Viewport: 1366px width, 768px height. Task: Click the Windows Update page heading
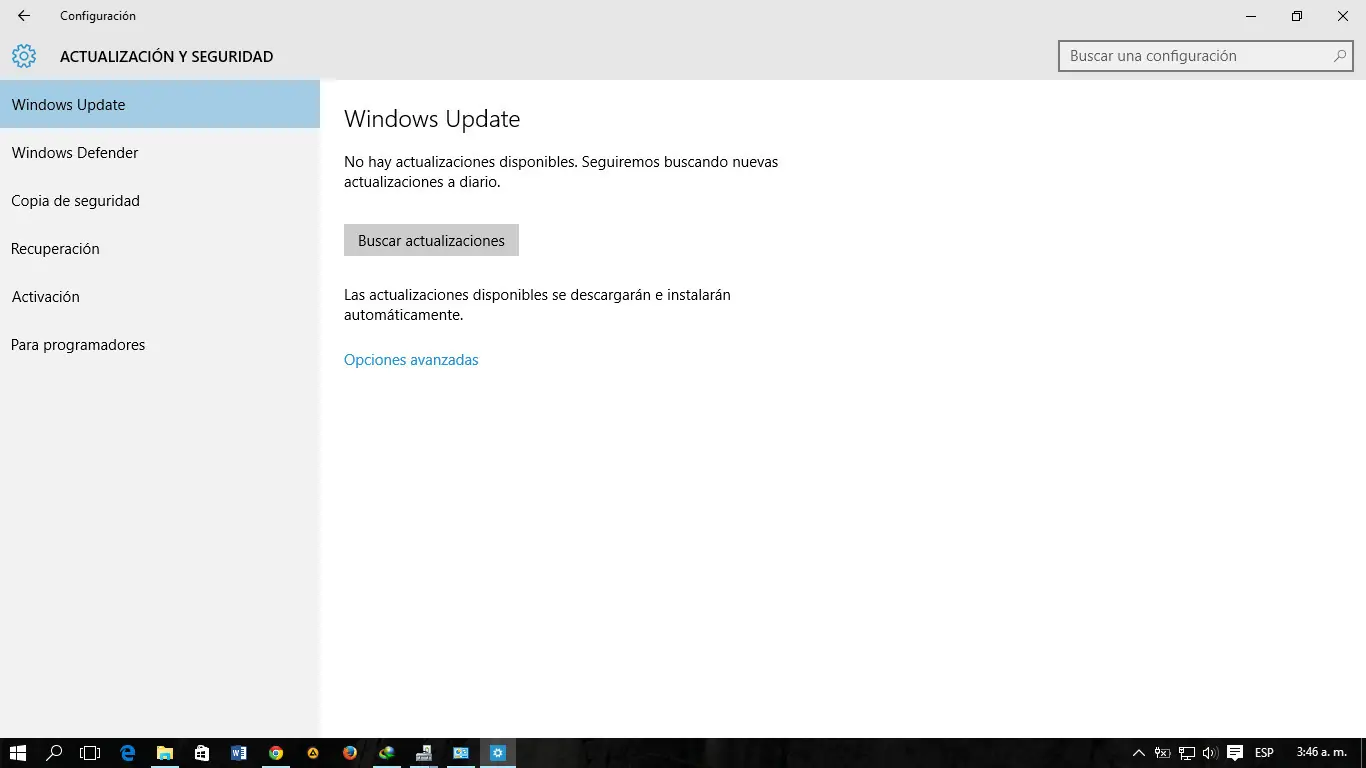(432, 119)
